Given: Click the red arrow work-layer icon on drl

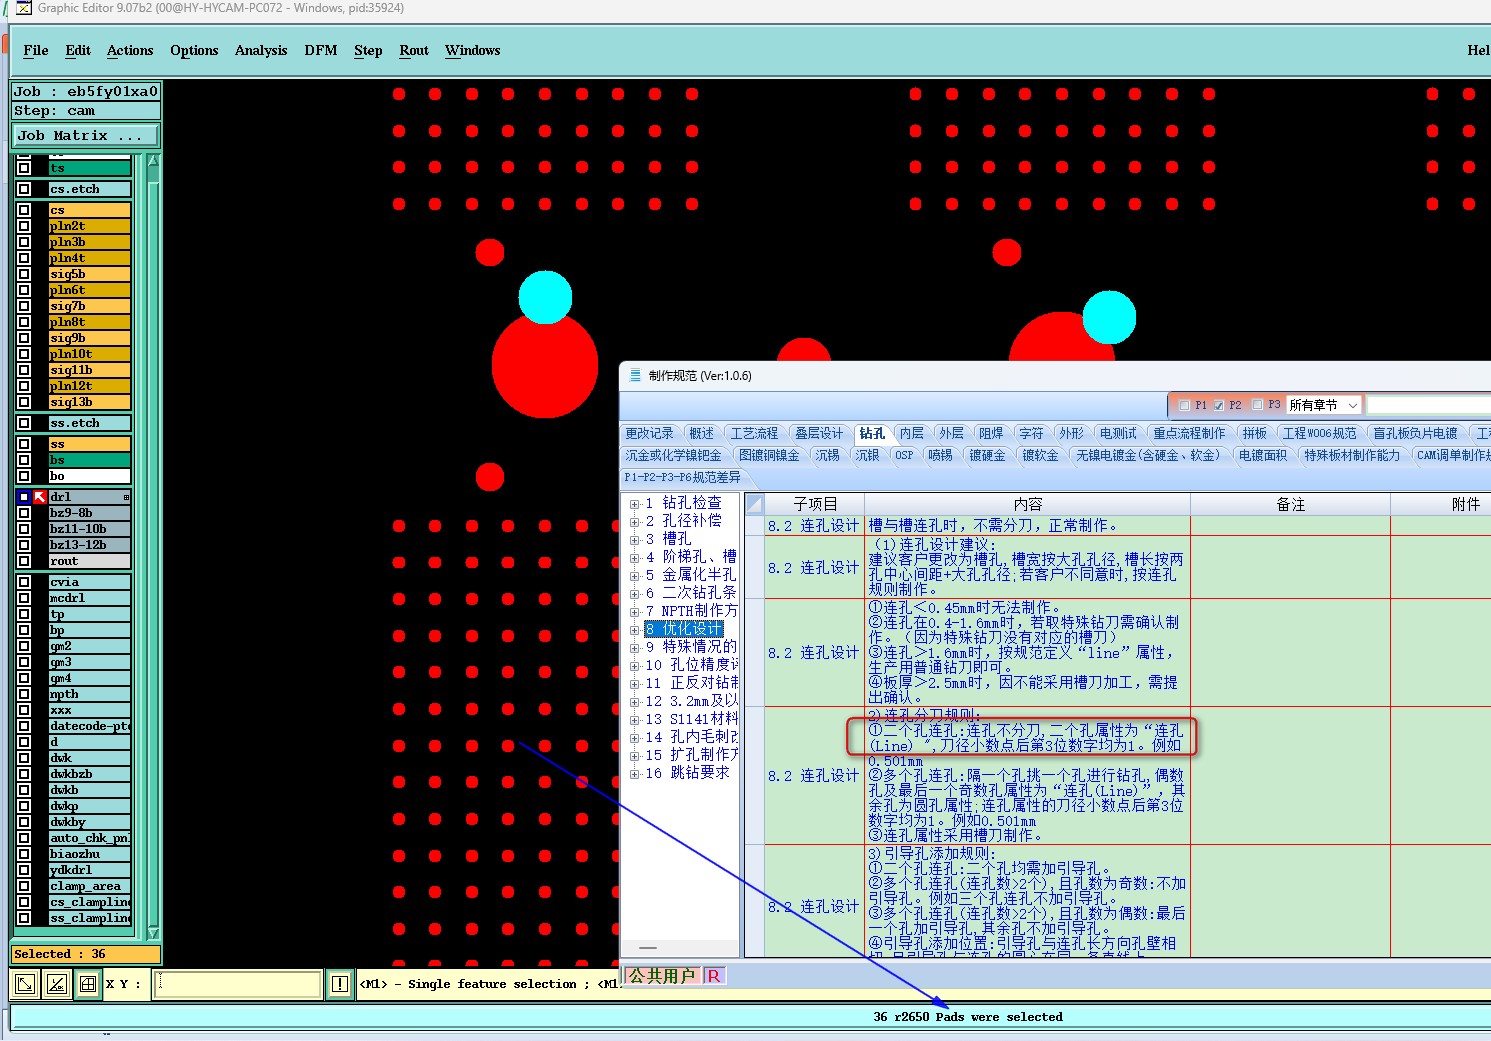Looking at the screenshot, I should [x=40, y=497].
